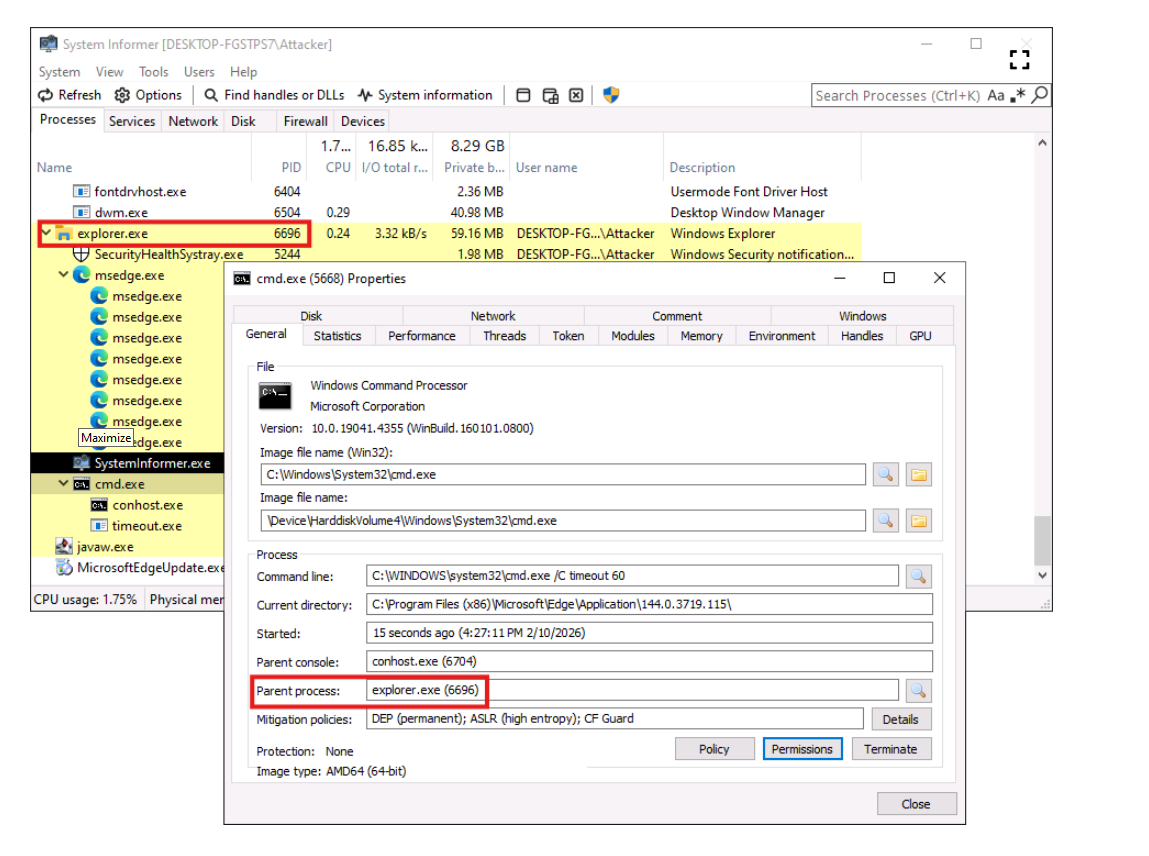Click the shield elevation icon
The image size is (1149, 856).
click(611, 95)
